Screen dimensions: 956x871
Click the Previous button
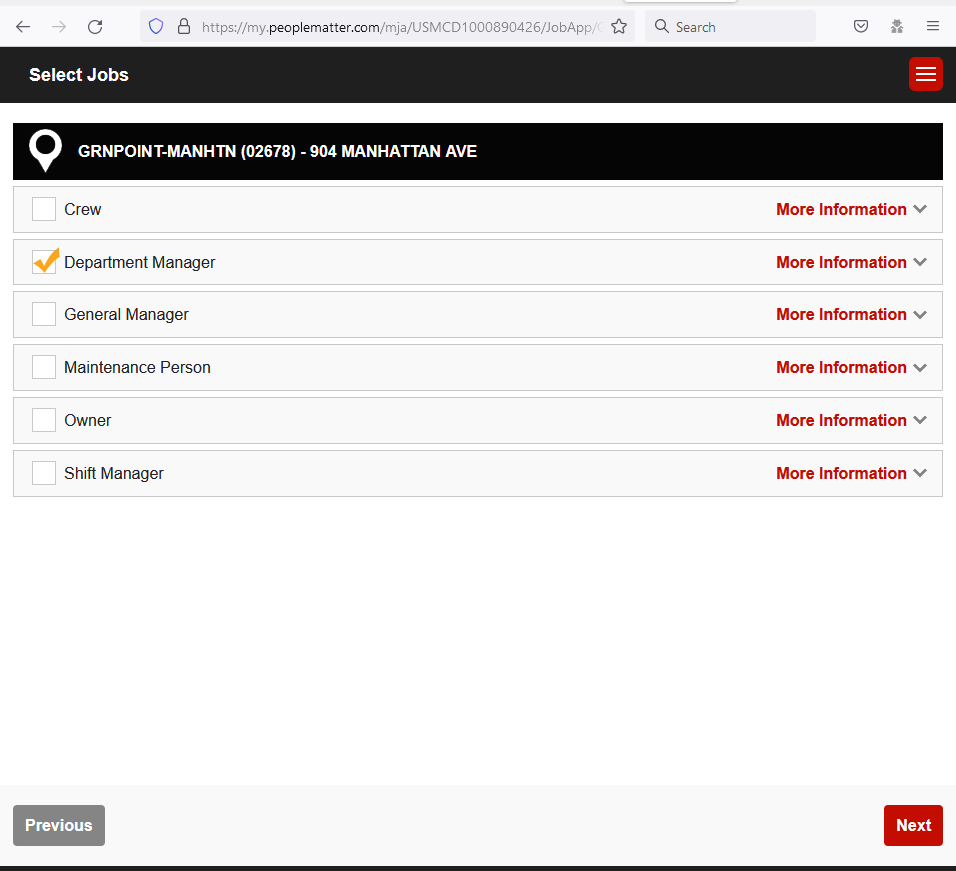point(58,825)
